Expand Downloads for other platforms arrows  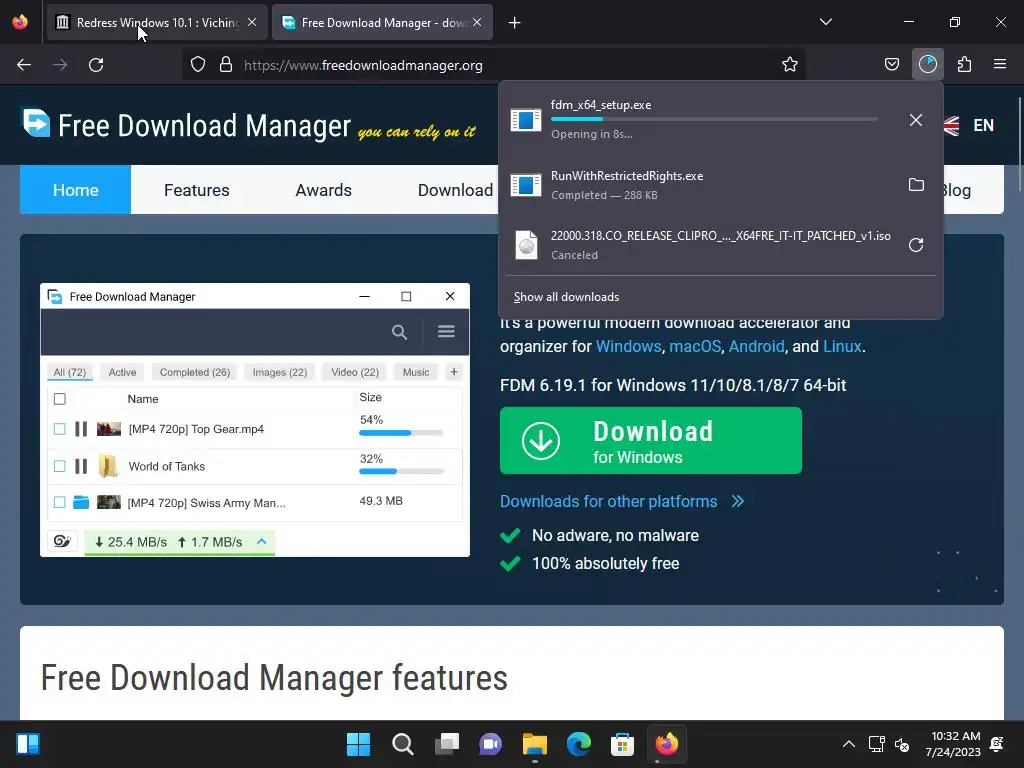coord(737,501)
